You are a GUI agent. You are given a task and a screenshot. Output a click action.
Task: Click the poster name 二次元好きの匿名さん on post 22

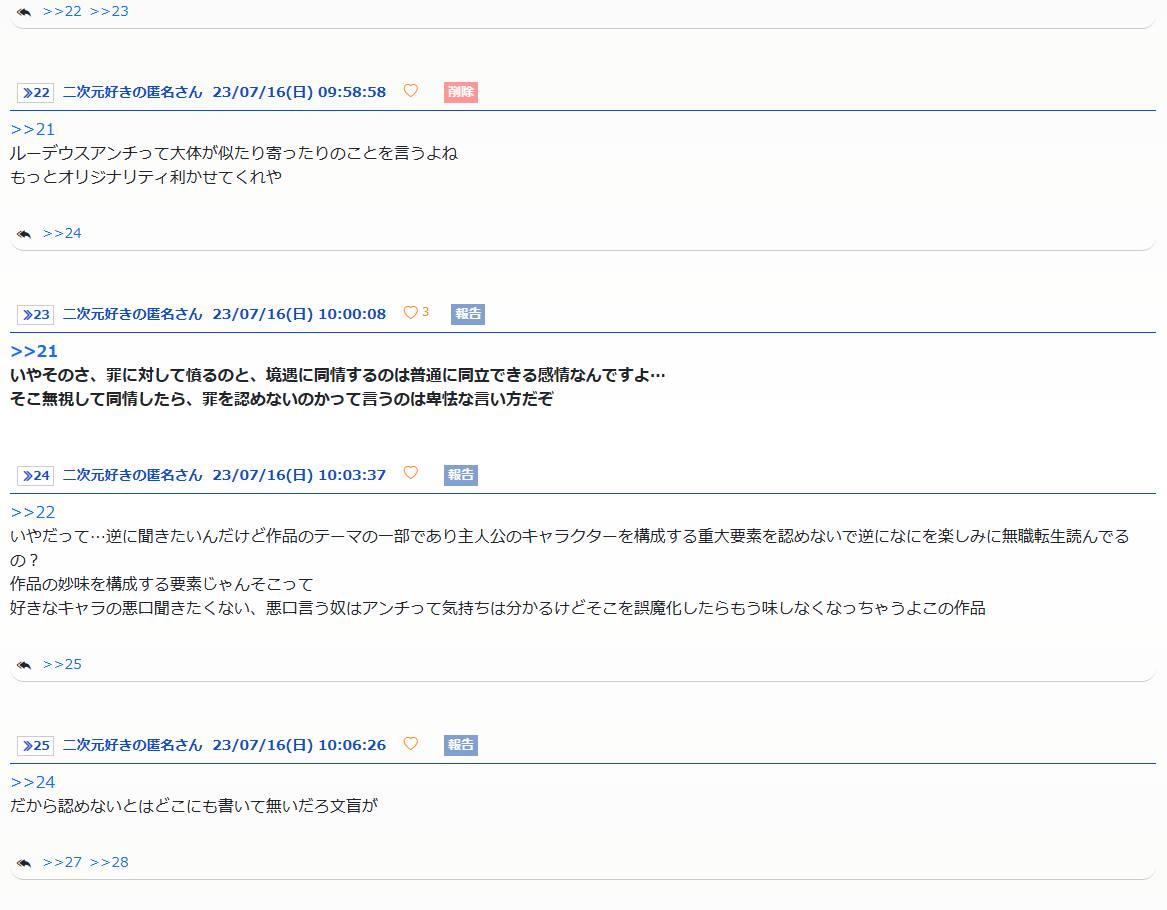pos(132,92)
